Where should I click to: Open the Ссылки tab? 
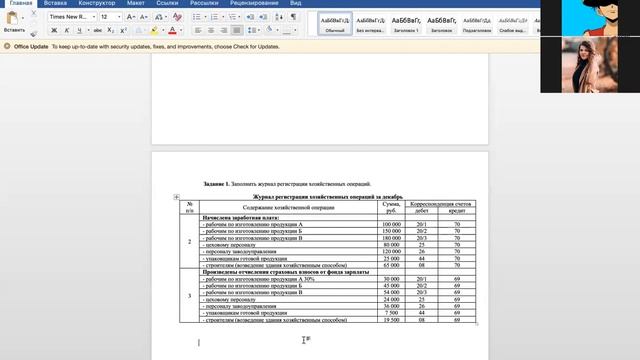(167, 3)
